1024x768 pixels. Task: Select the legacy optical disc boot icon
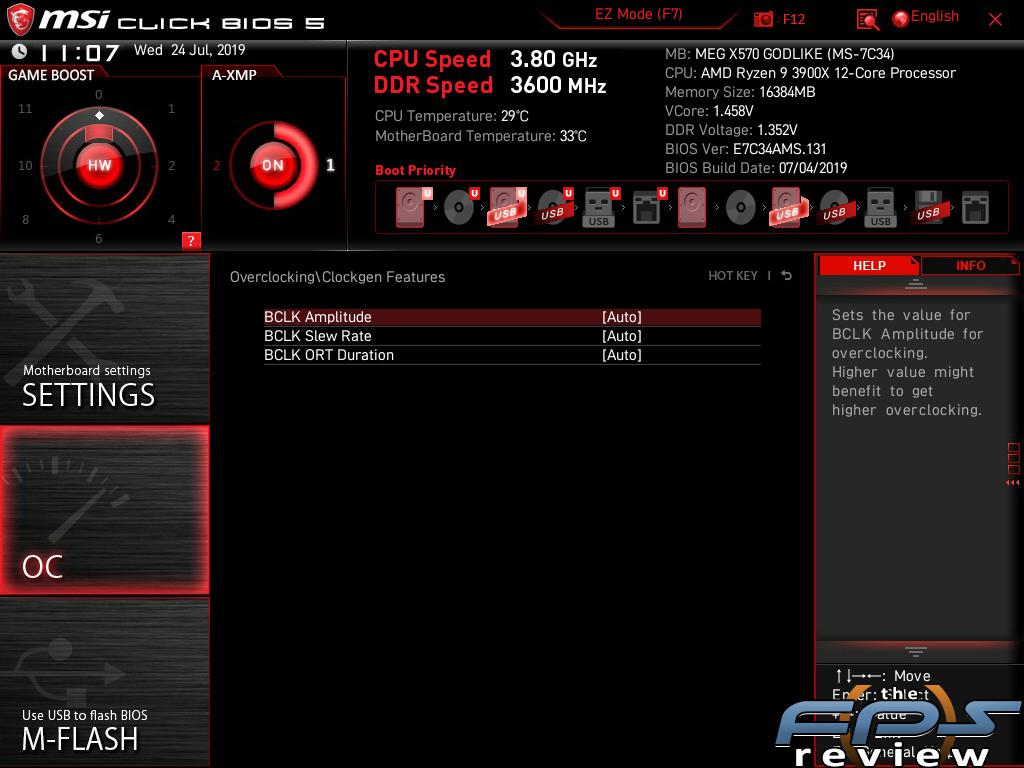pos(741,208)
